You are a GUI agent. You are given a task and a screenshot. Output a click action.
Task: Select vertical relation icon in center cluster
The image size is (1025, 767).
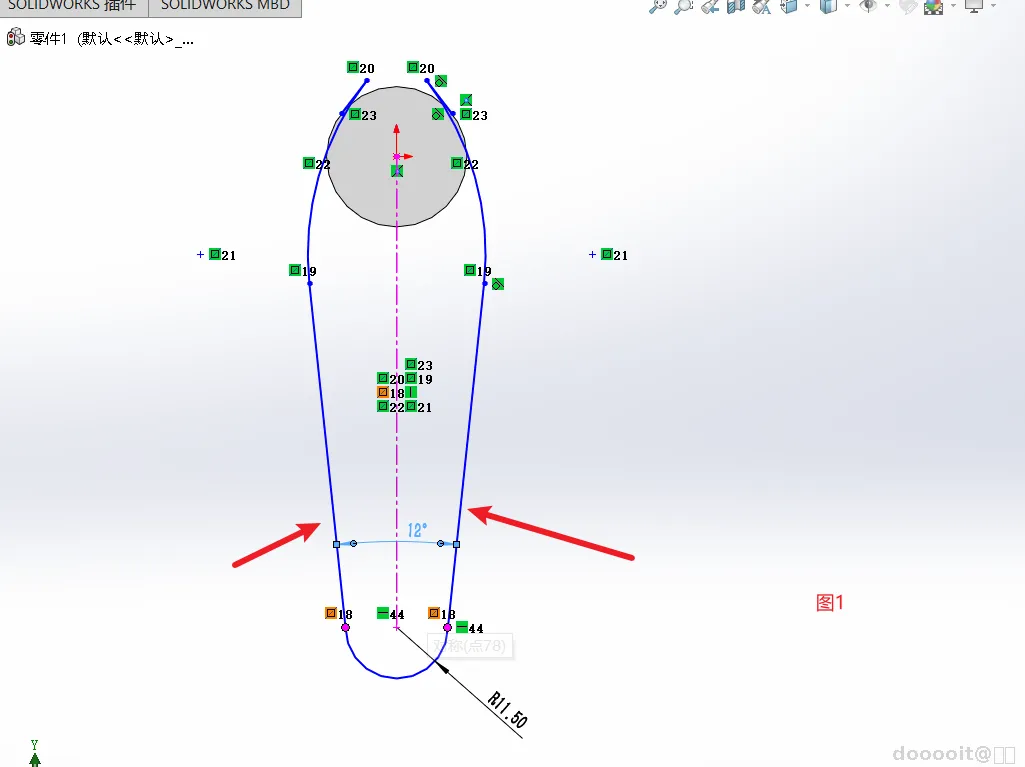pyautogui.click(x=411, y=392)
